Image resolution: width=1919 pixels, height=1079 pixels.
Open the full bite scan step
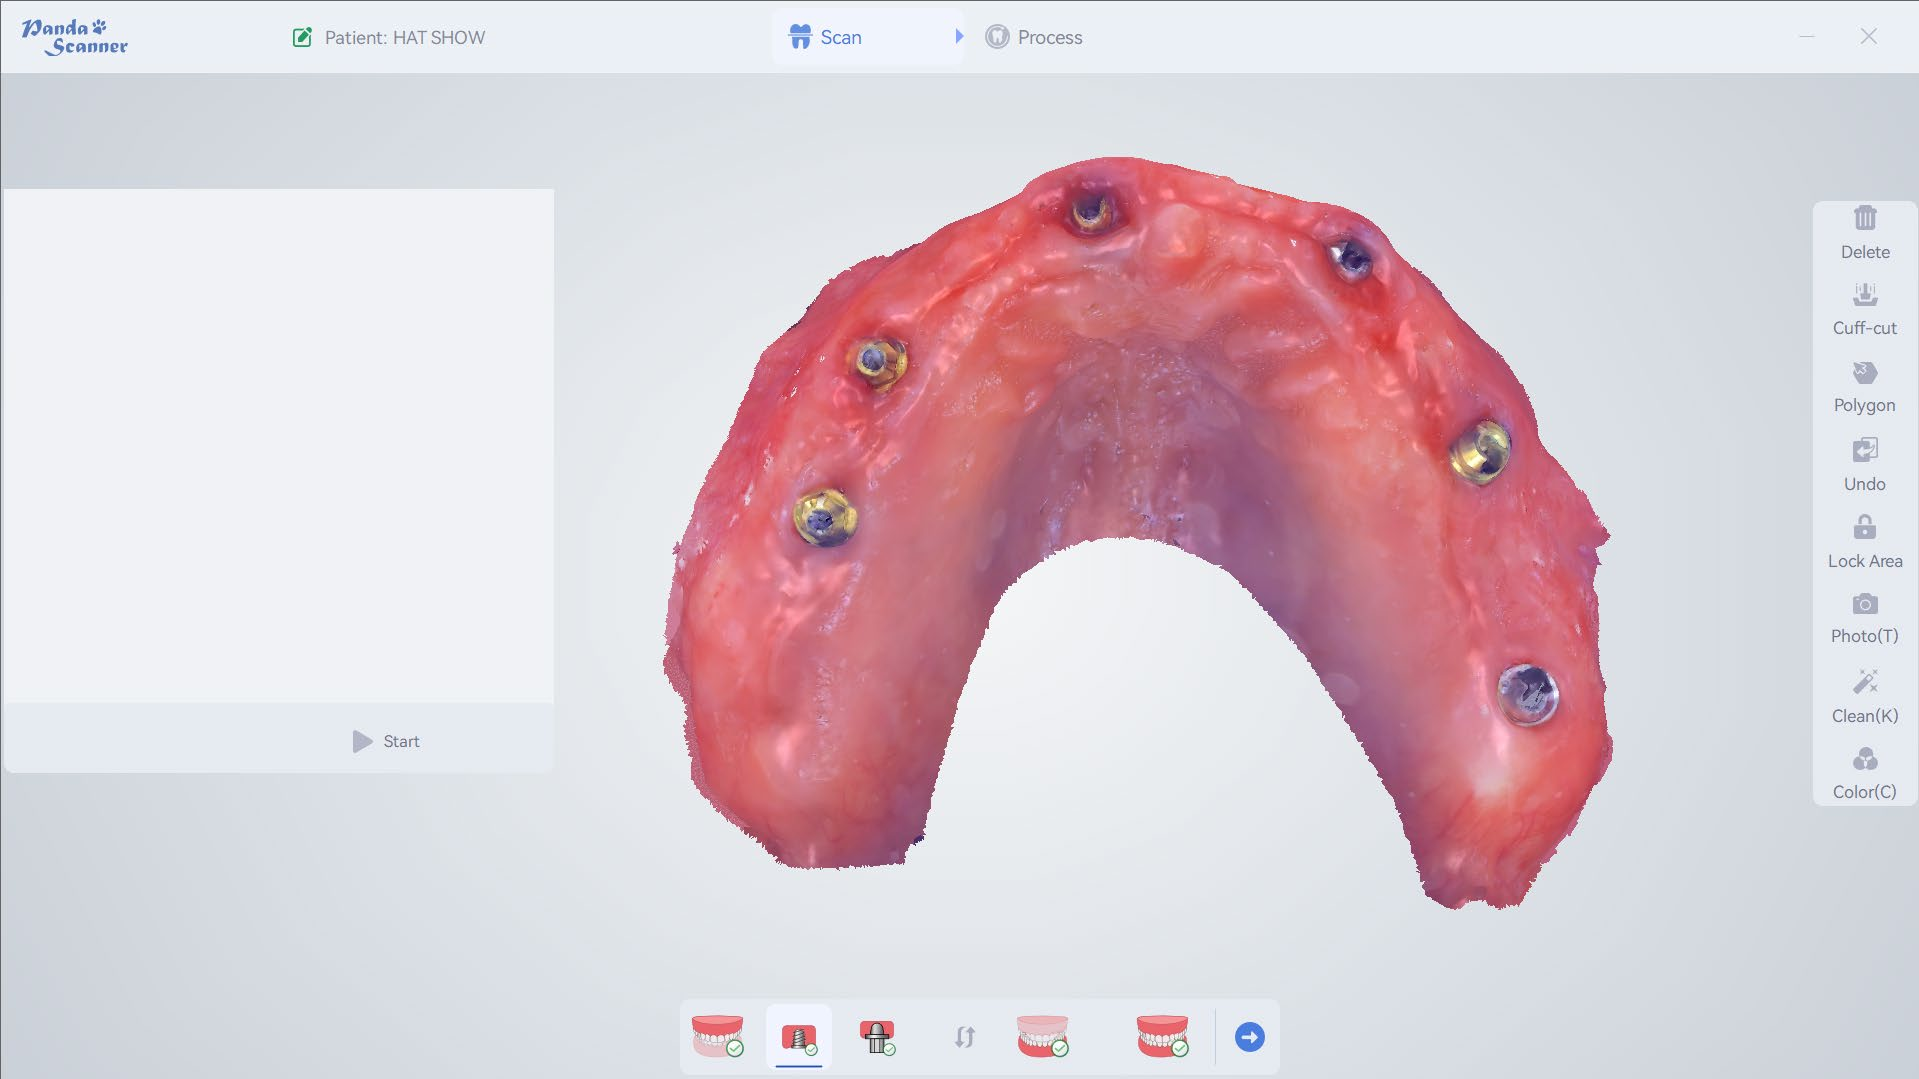coord(1163,1037)
